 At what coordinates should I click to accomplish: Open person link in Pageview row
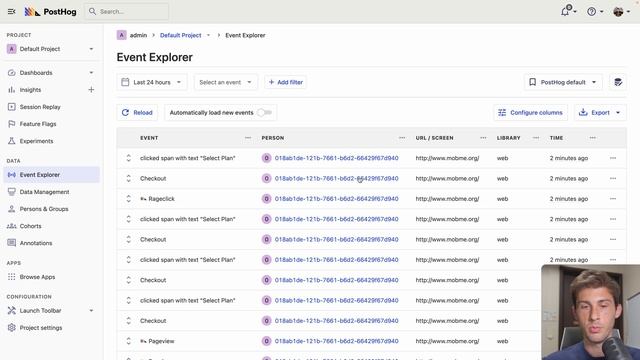(x=336, y=341)
